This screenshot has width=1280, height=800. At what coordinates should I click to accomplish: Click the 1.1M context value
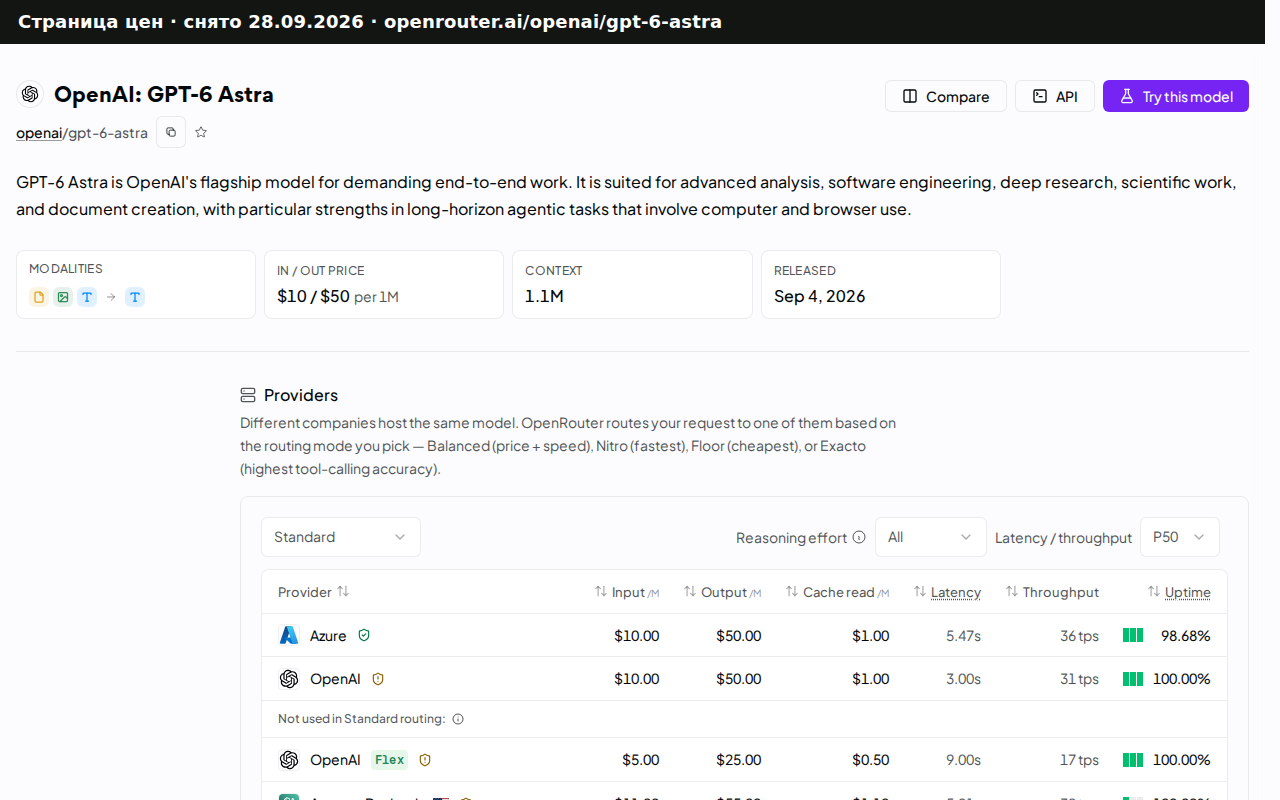click(544, 296)
